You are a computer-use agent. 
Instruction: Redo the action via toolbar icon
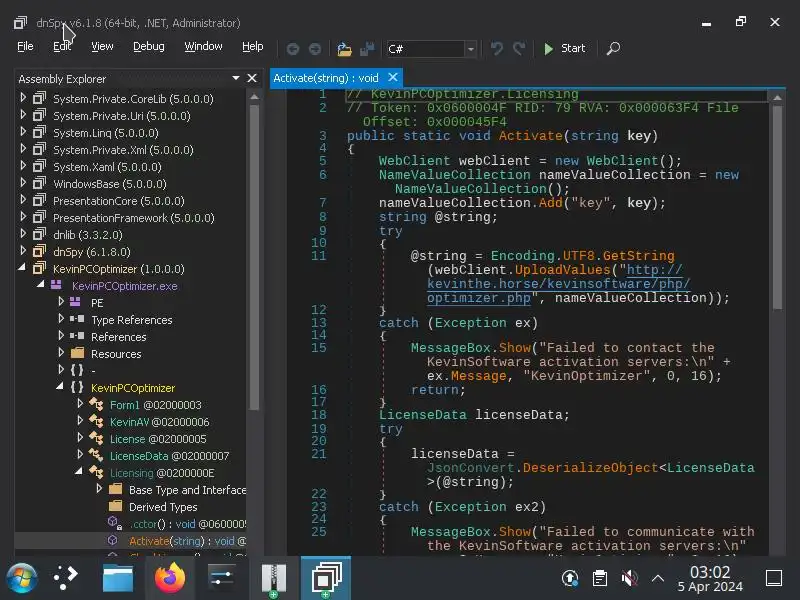pyautogui.click(x=519, y=48)
